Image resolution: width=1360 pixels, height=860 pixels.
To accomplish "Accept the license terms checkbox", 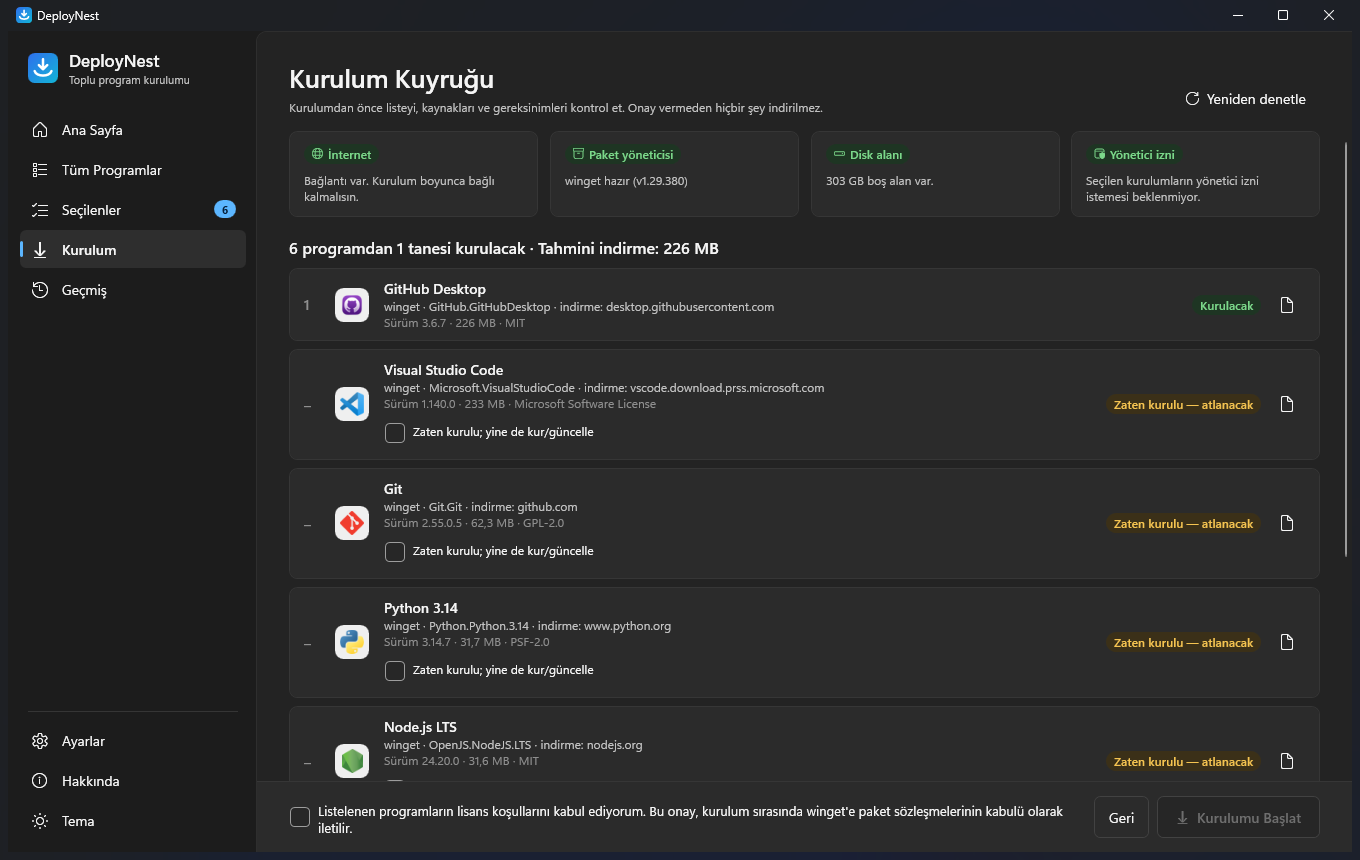I will click(x=300, y=817).
